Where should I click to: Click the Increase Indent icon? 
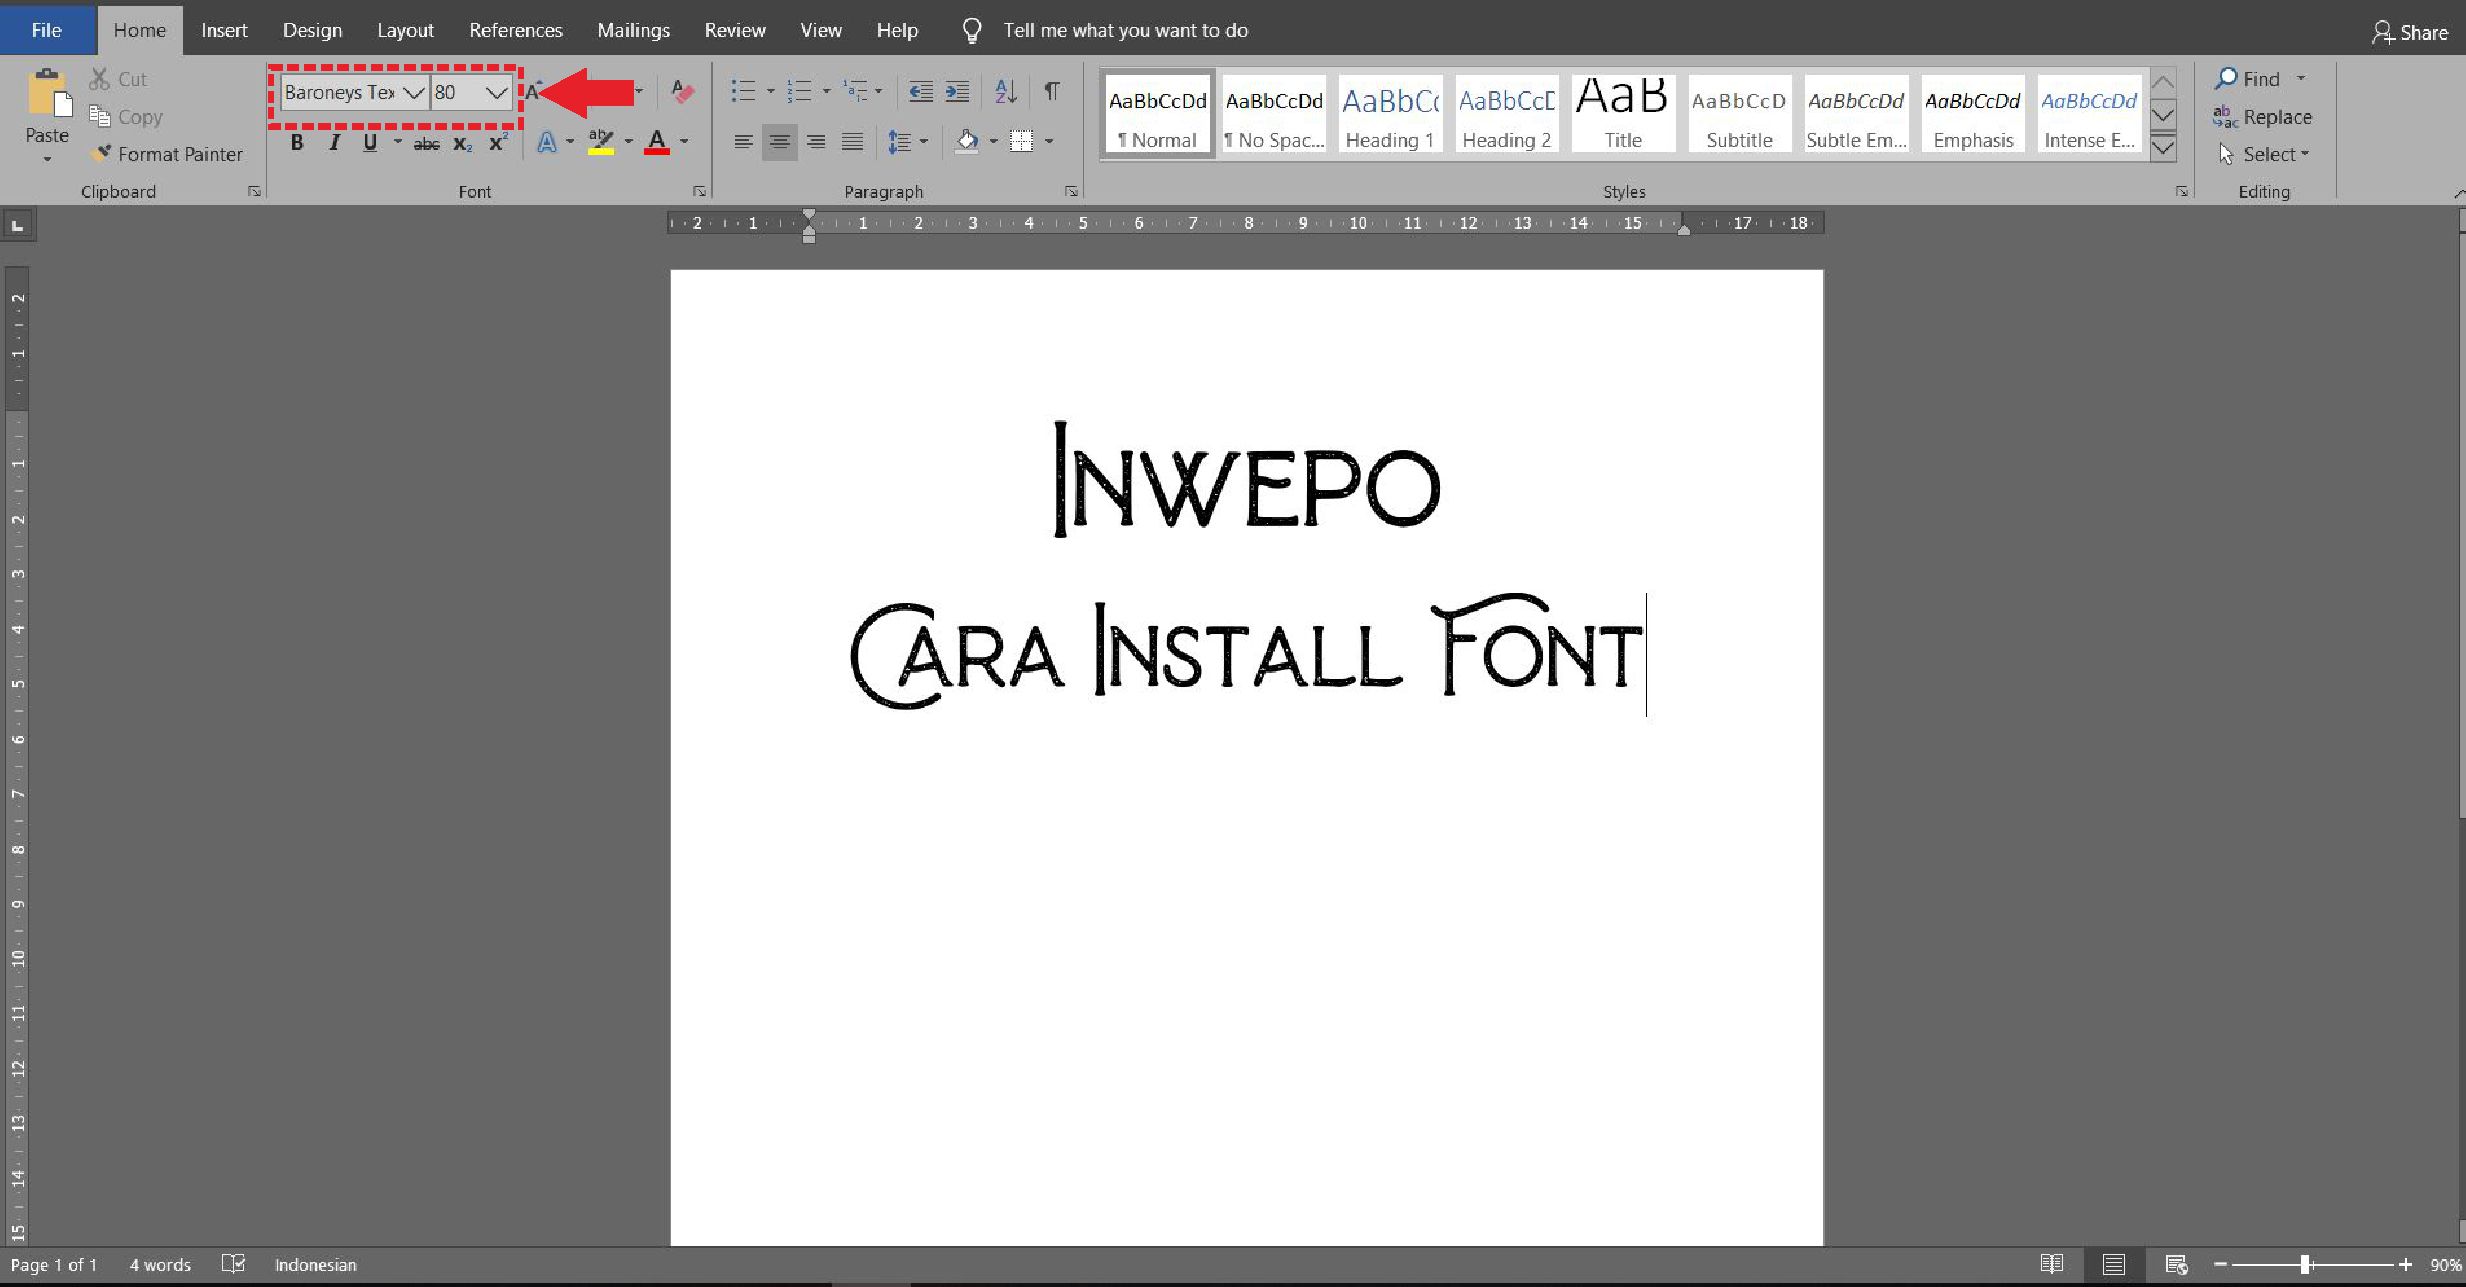click(x=957, y=92)
